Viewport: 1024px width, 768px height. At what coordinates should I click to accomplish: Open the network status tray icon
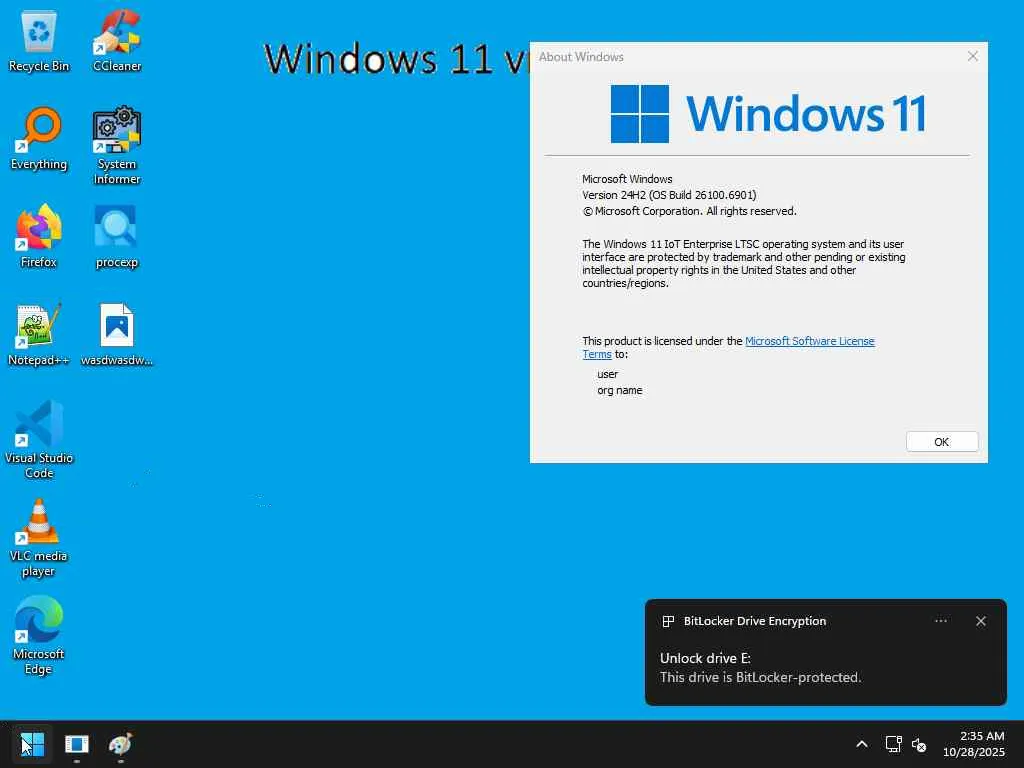point(893,744)
